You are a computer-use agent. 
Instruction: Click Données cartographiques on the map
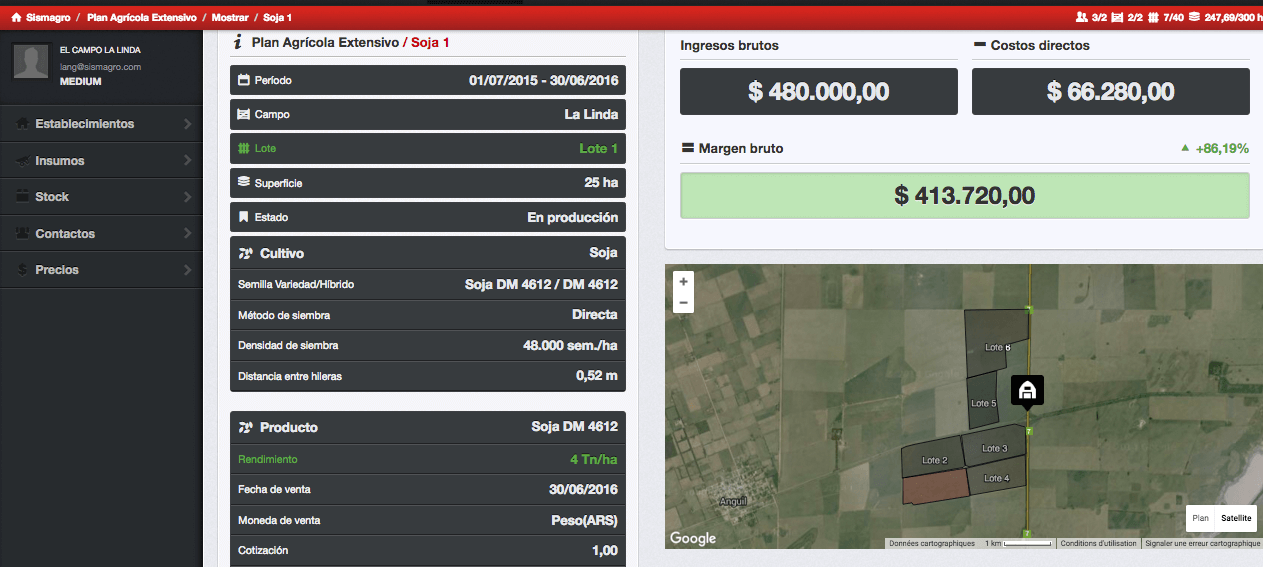pos(931,543)
